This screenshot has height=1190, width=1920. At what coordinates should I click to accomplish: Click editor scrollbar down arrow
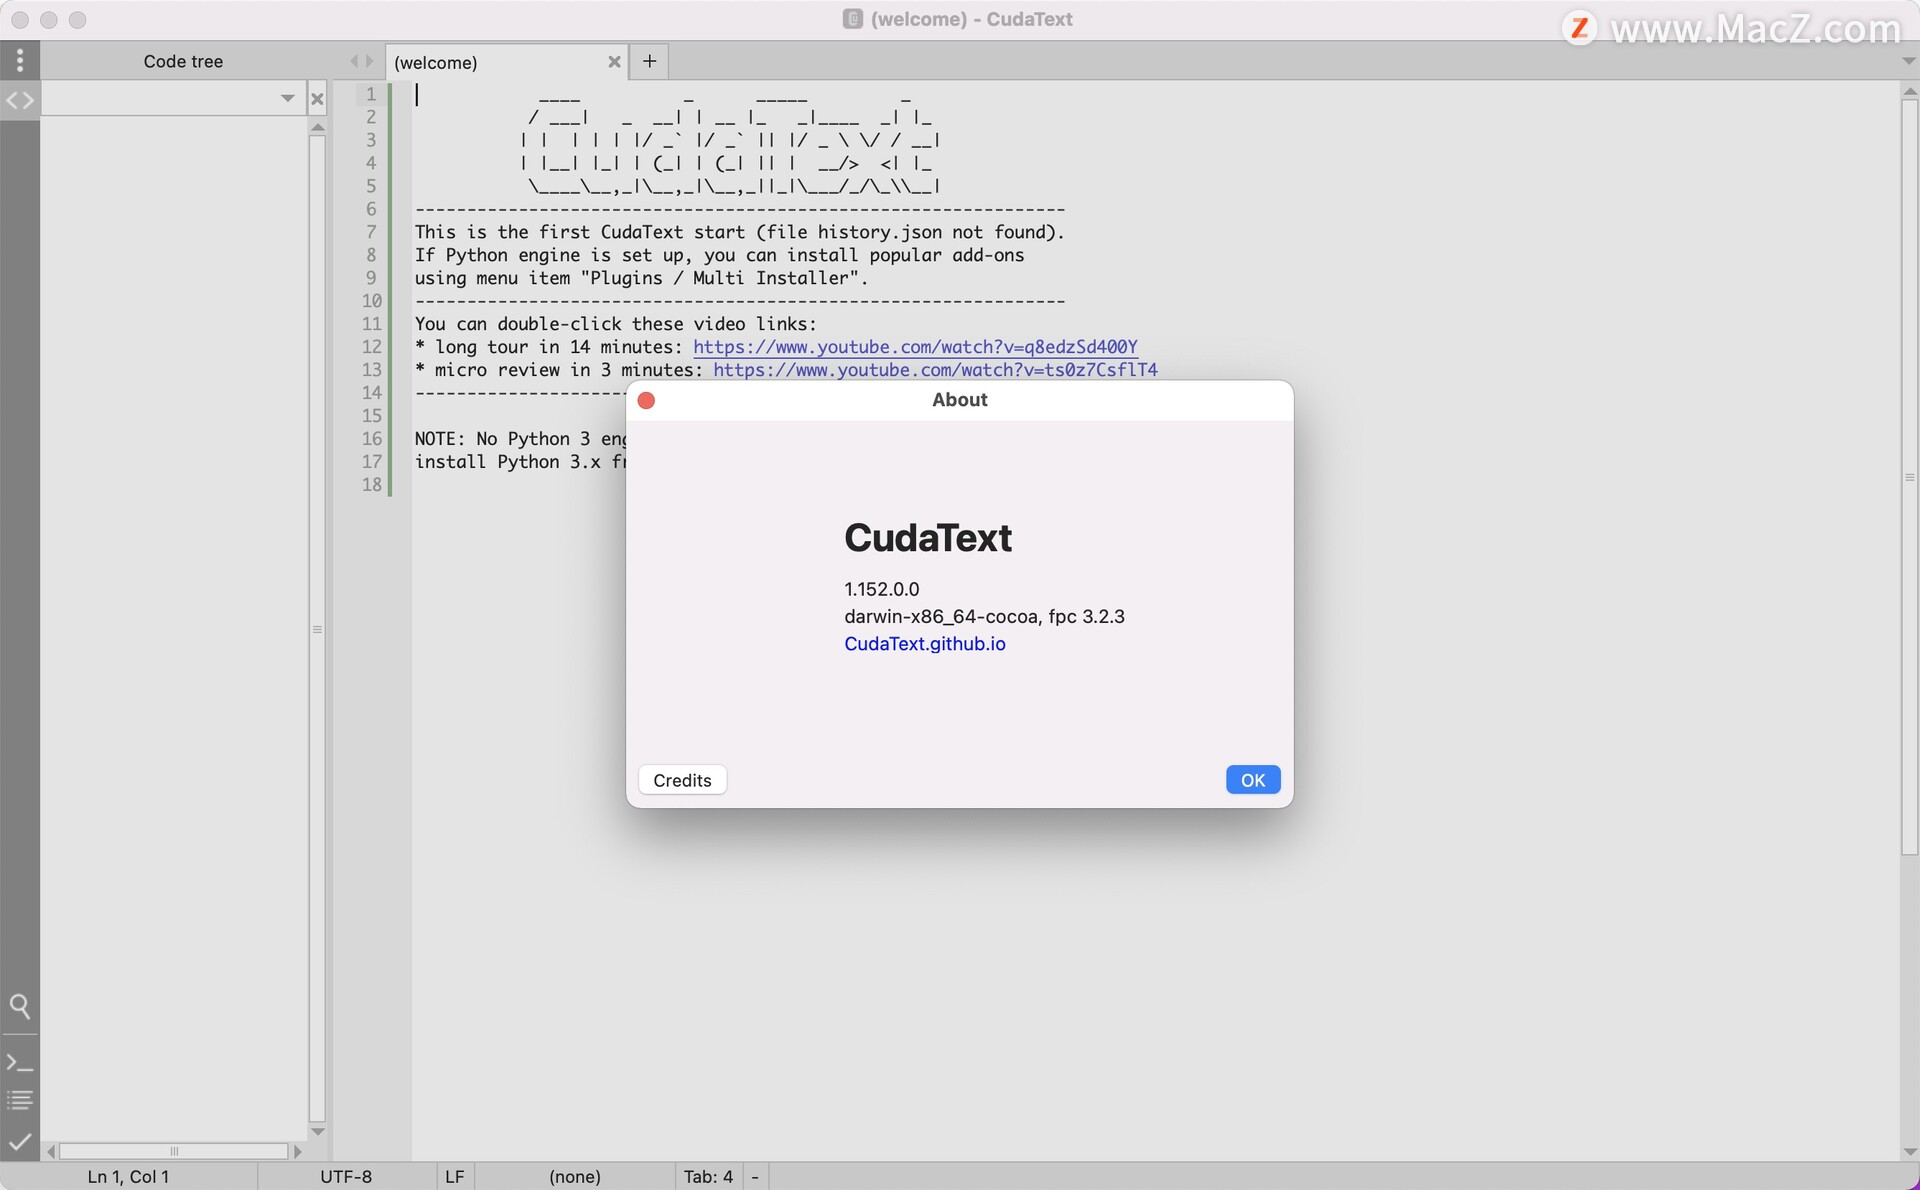pyautogui.click(x=1909, y=1152)
